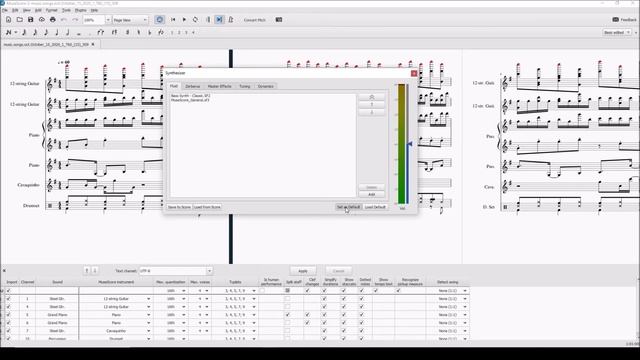Screen dimensions: 640x360
Task: Click the Save floppy disk icon
Action: point(31,20)
